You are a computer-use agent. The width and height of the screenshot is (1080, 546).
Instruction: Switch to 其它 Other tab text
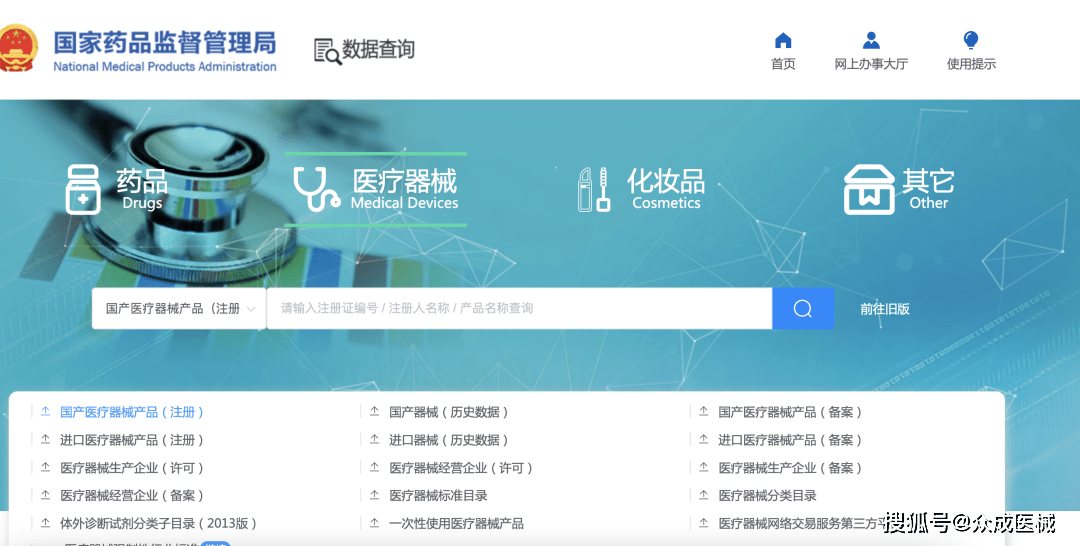click(x=928, y=189)
